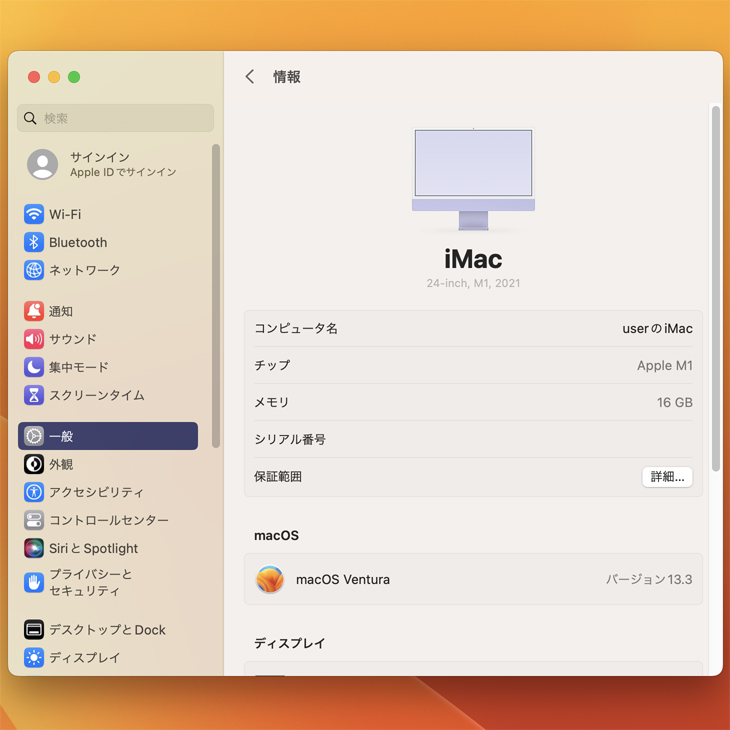Click the Siri と Spotlight icon
Image resolution: width=730 pixels, height=730 pixels.
pos(34,548)
